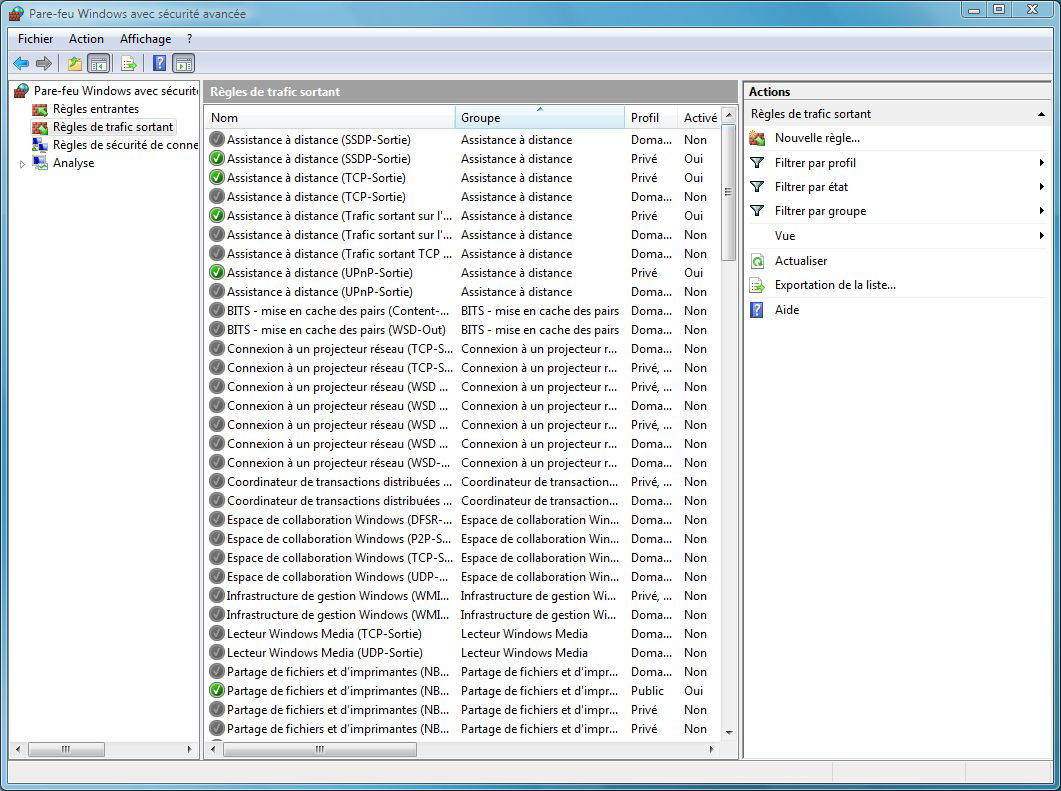Click the folder Up-one-level toolbar icon

pos(74,64)
